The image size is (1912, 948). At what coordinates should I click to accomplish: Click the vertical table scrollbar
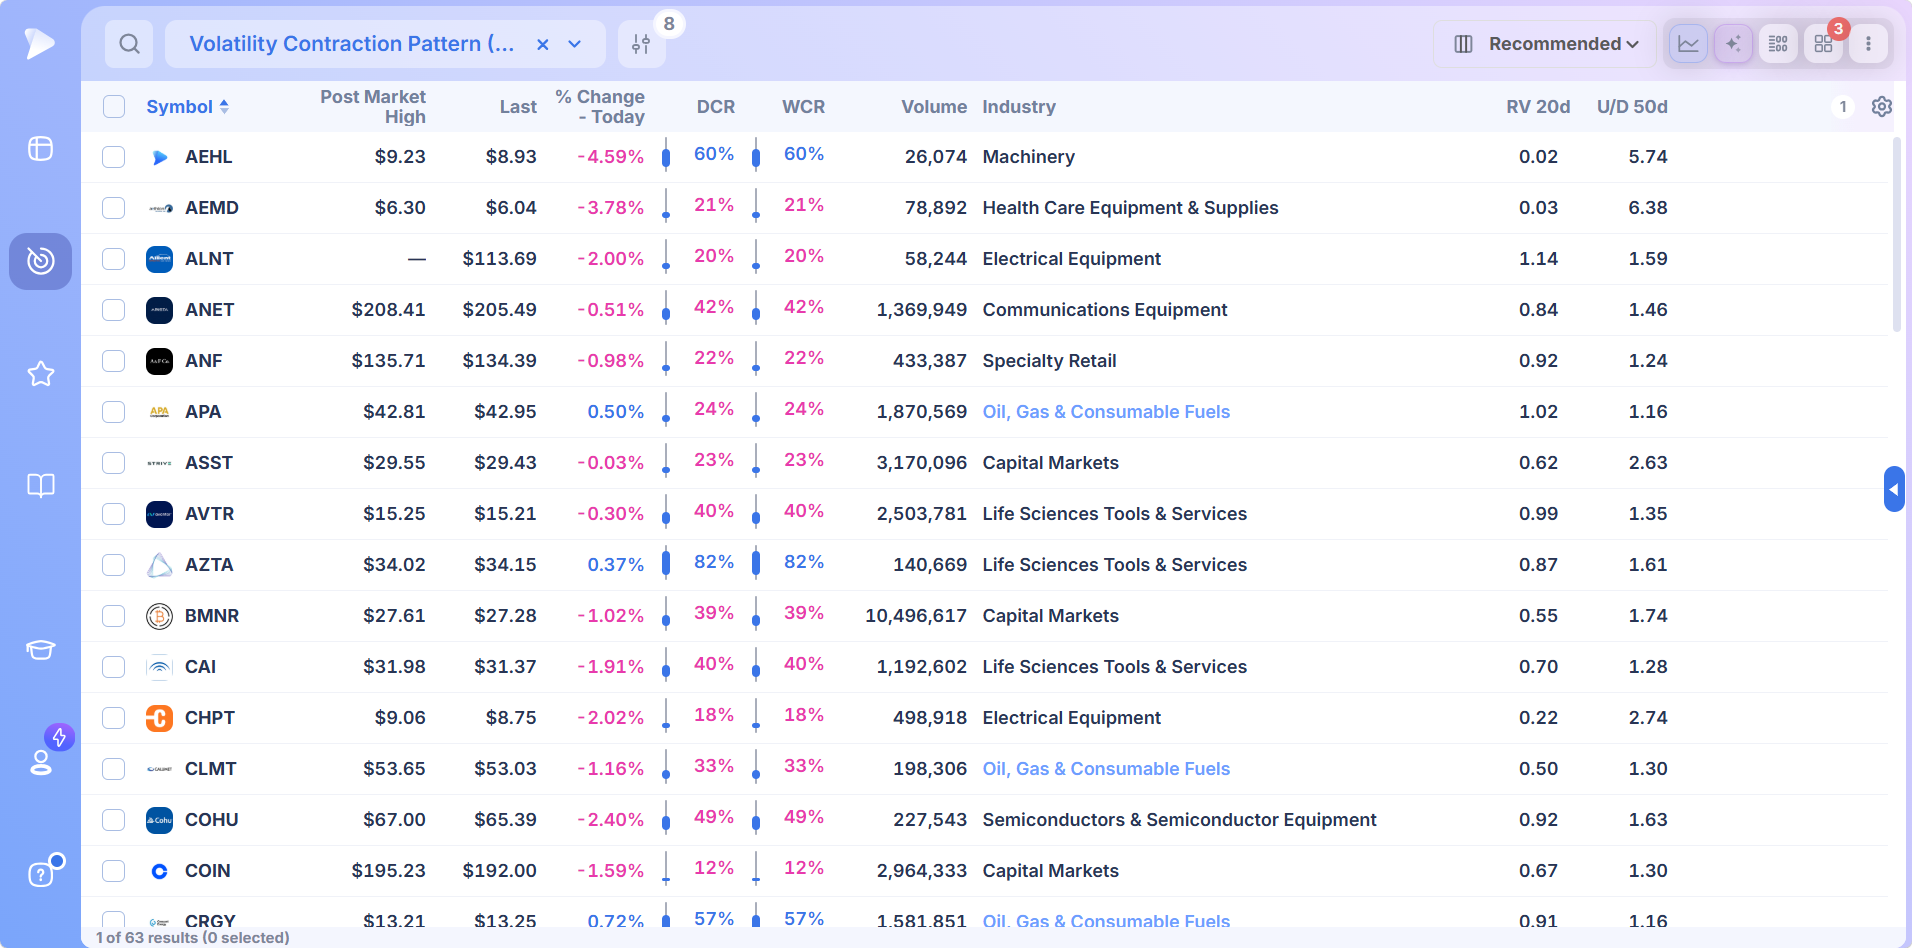1896,235
